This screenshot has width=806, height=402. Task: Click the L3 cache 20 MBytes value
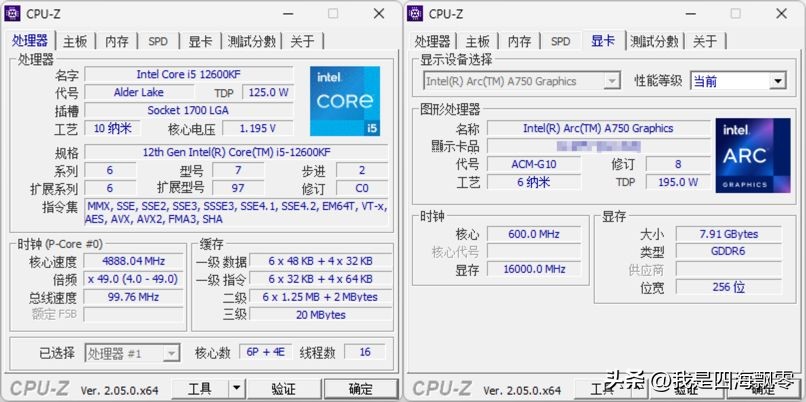(321, 315)
